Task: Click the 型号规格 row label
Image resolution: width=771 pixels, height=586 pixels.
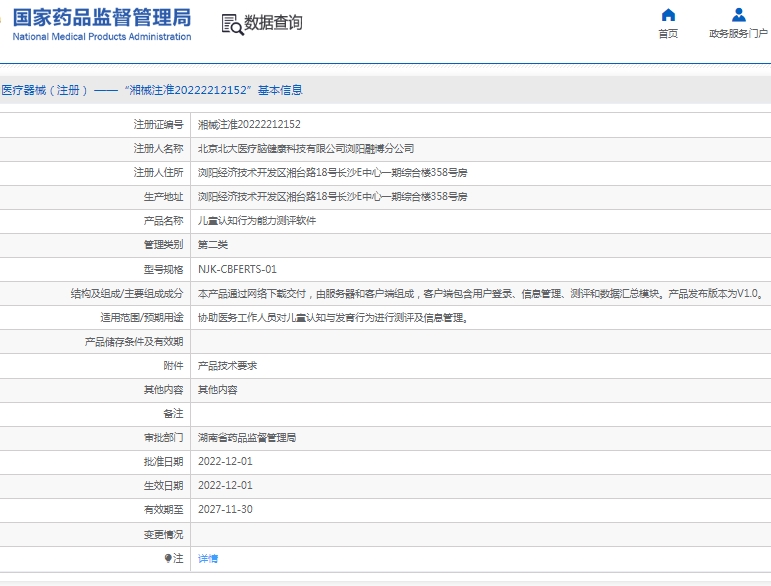Action: coord(163,269)
